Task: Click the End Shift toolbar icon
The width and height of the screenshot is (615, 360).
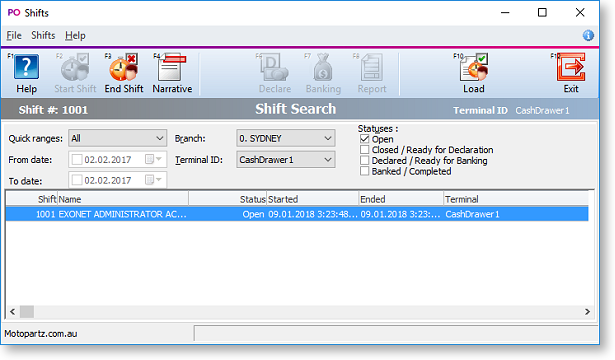Action: coord(124,67)
